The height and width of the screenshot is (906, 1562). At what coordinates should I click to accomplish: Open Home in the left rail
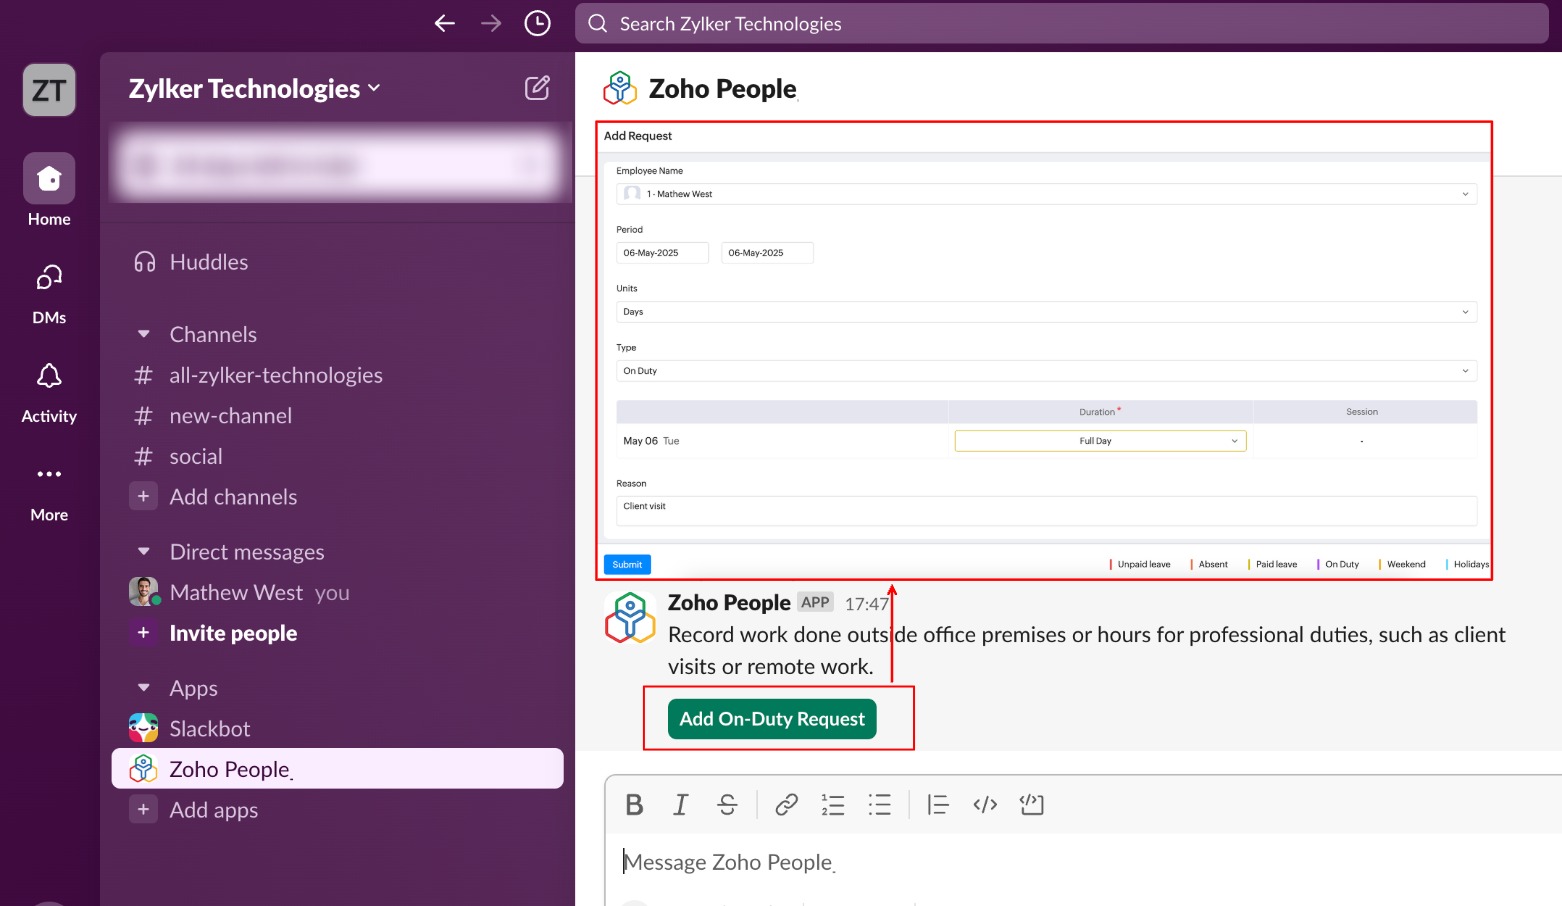(49, 190)
